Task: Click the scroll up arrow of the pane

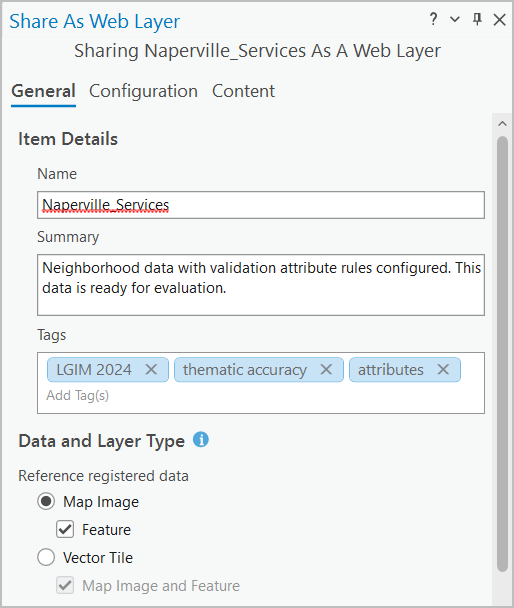Action: tap(502, 124)
